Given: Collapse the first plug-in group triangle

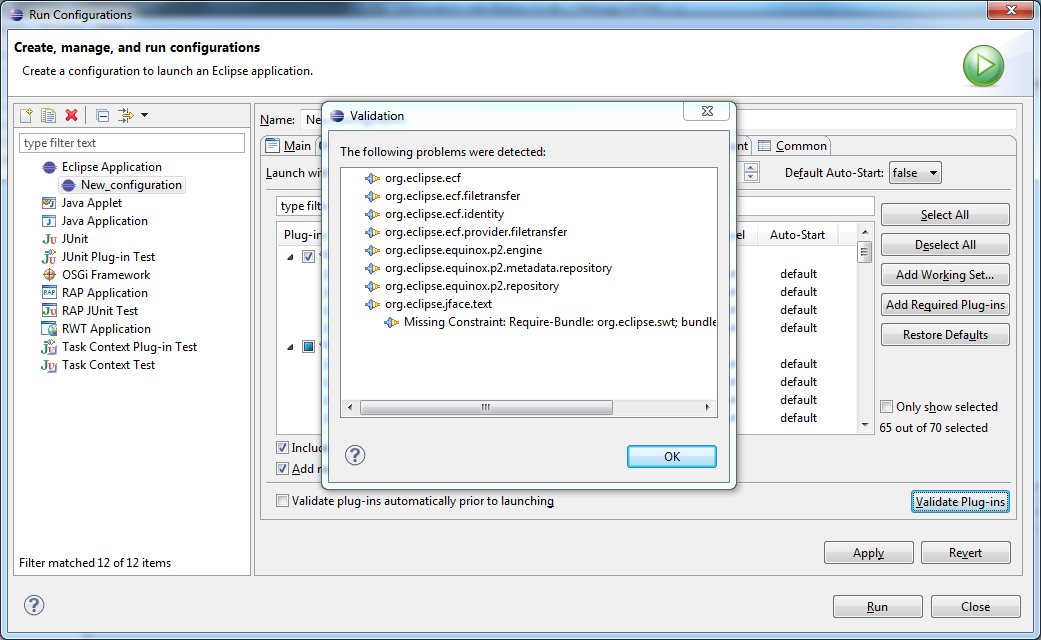Looking at the screenshot, I should click(x=290, y=257).
